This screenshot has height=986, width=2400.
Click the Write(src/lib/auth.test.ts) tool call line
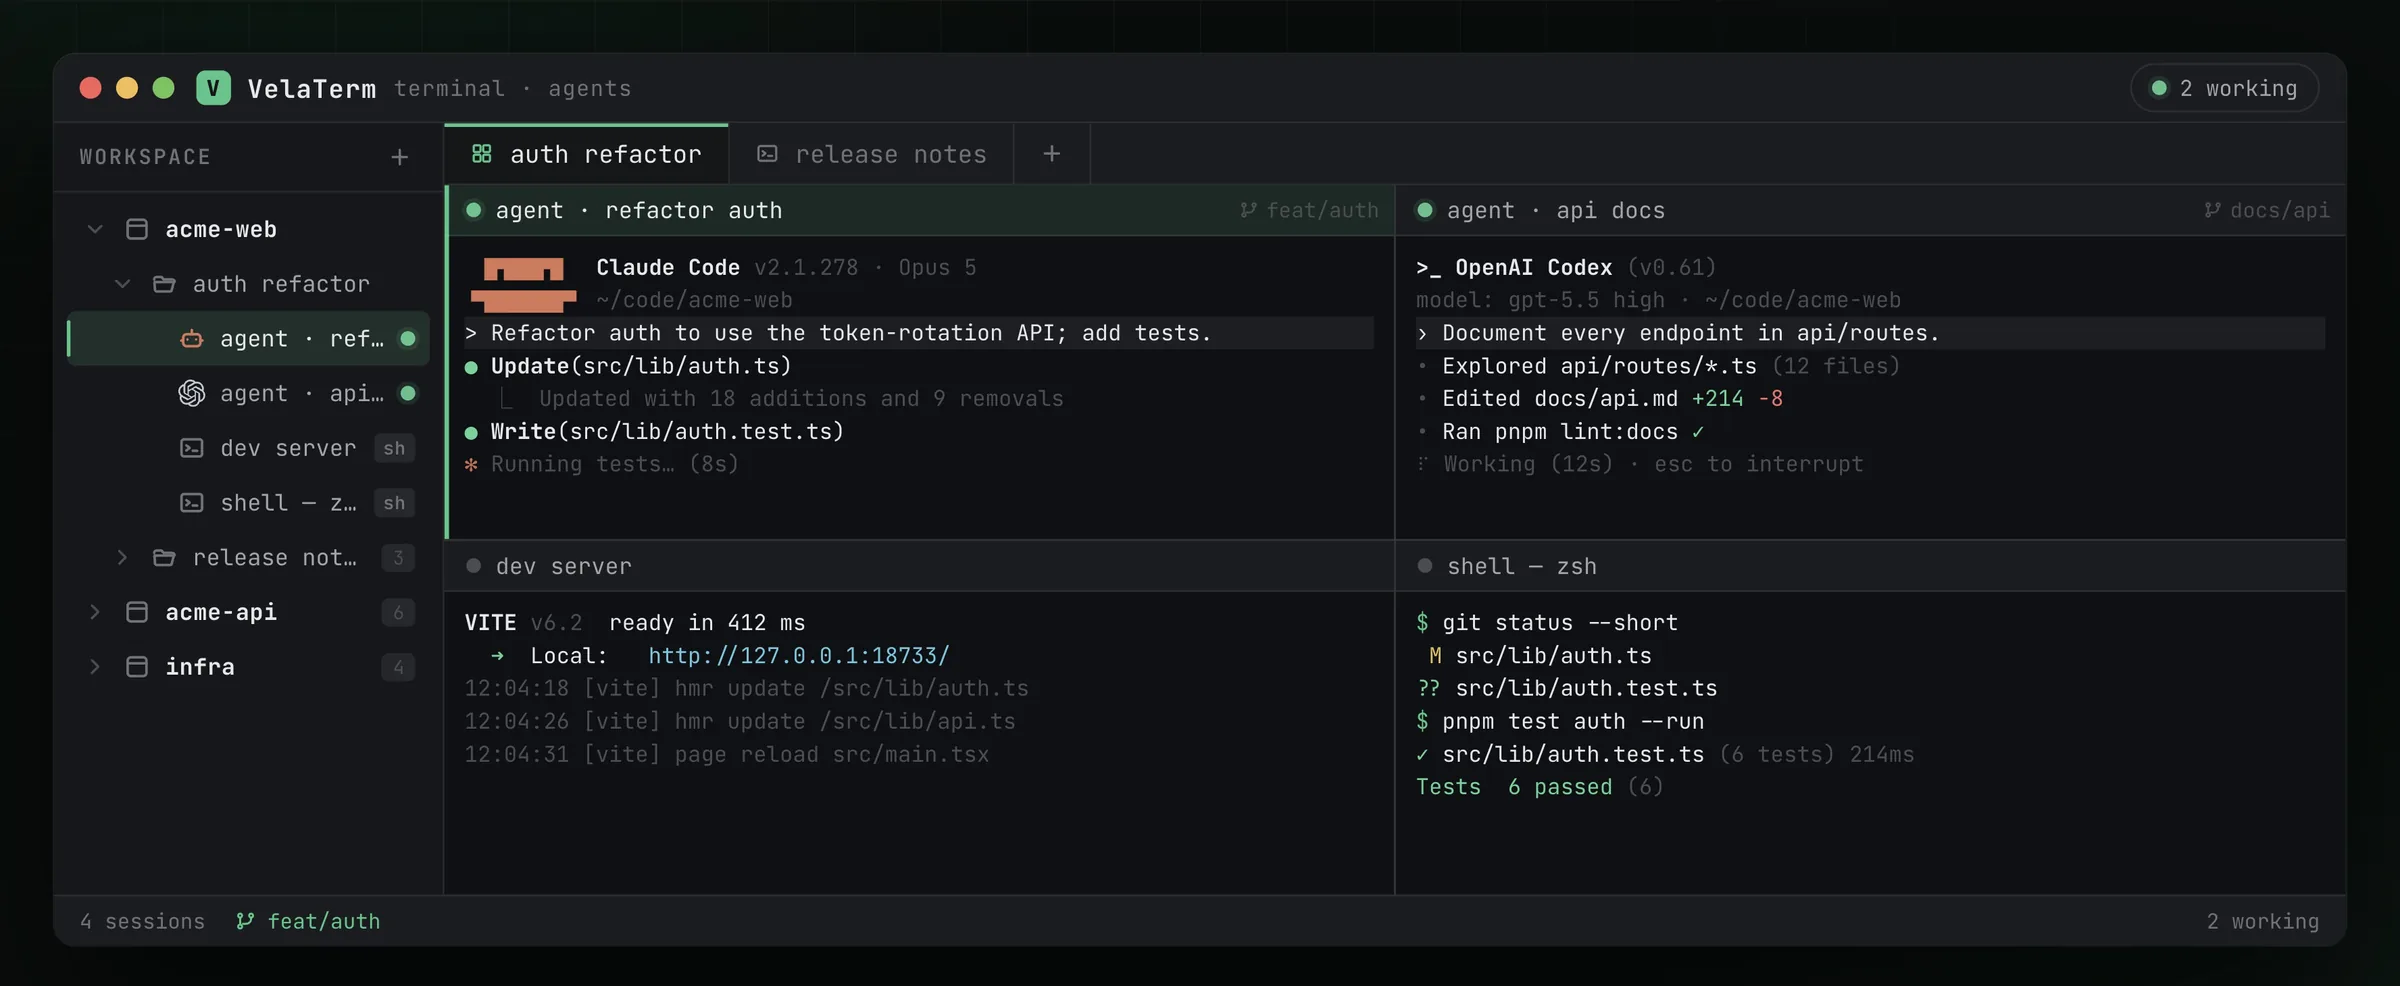click(x=654, y=431)
